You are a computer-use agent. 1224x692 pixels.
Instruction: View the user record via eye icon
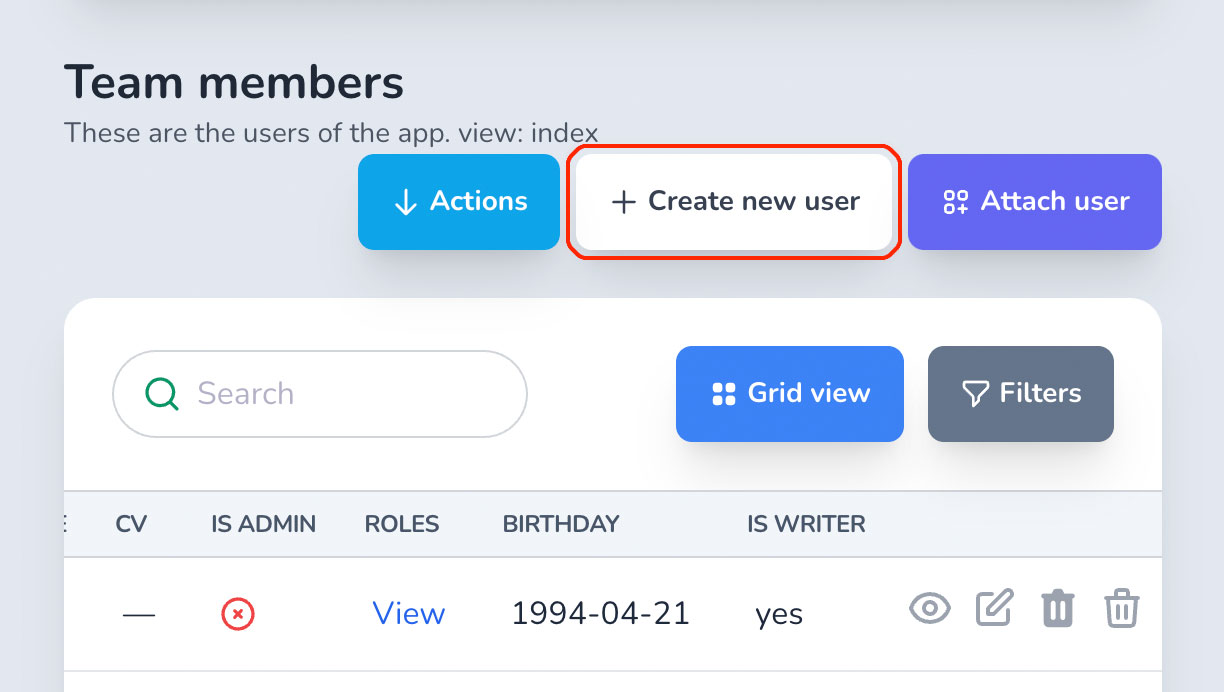pos(929,608)
